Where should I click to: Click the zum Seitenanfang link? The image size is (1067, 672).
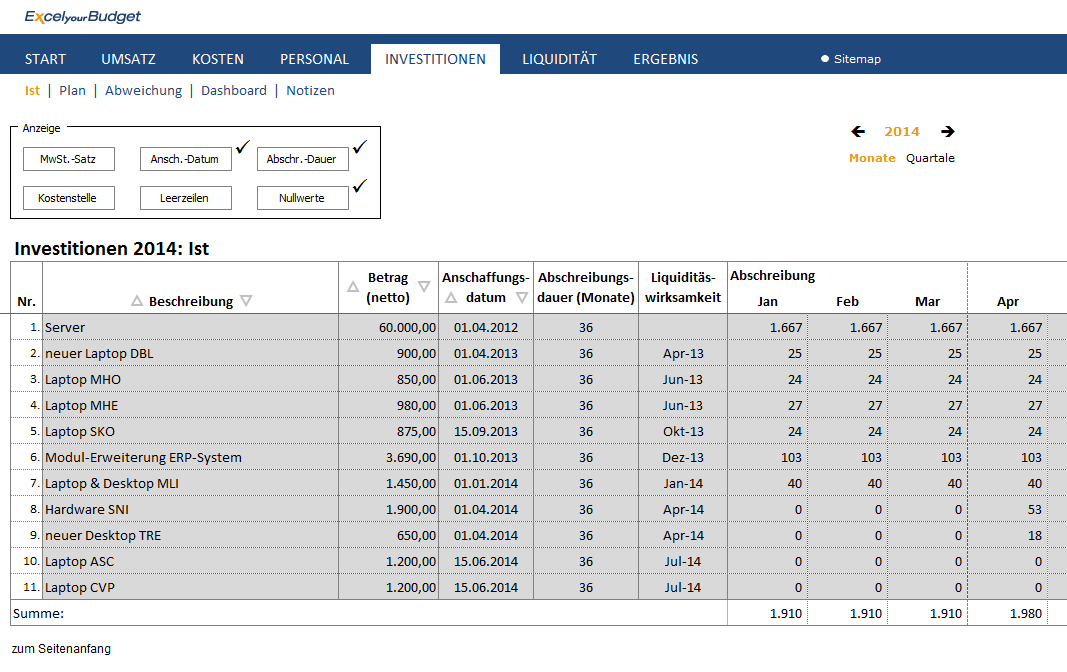coord(61,648)
